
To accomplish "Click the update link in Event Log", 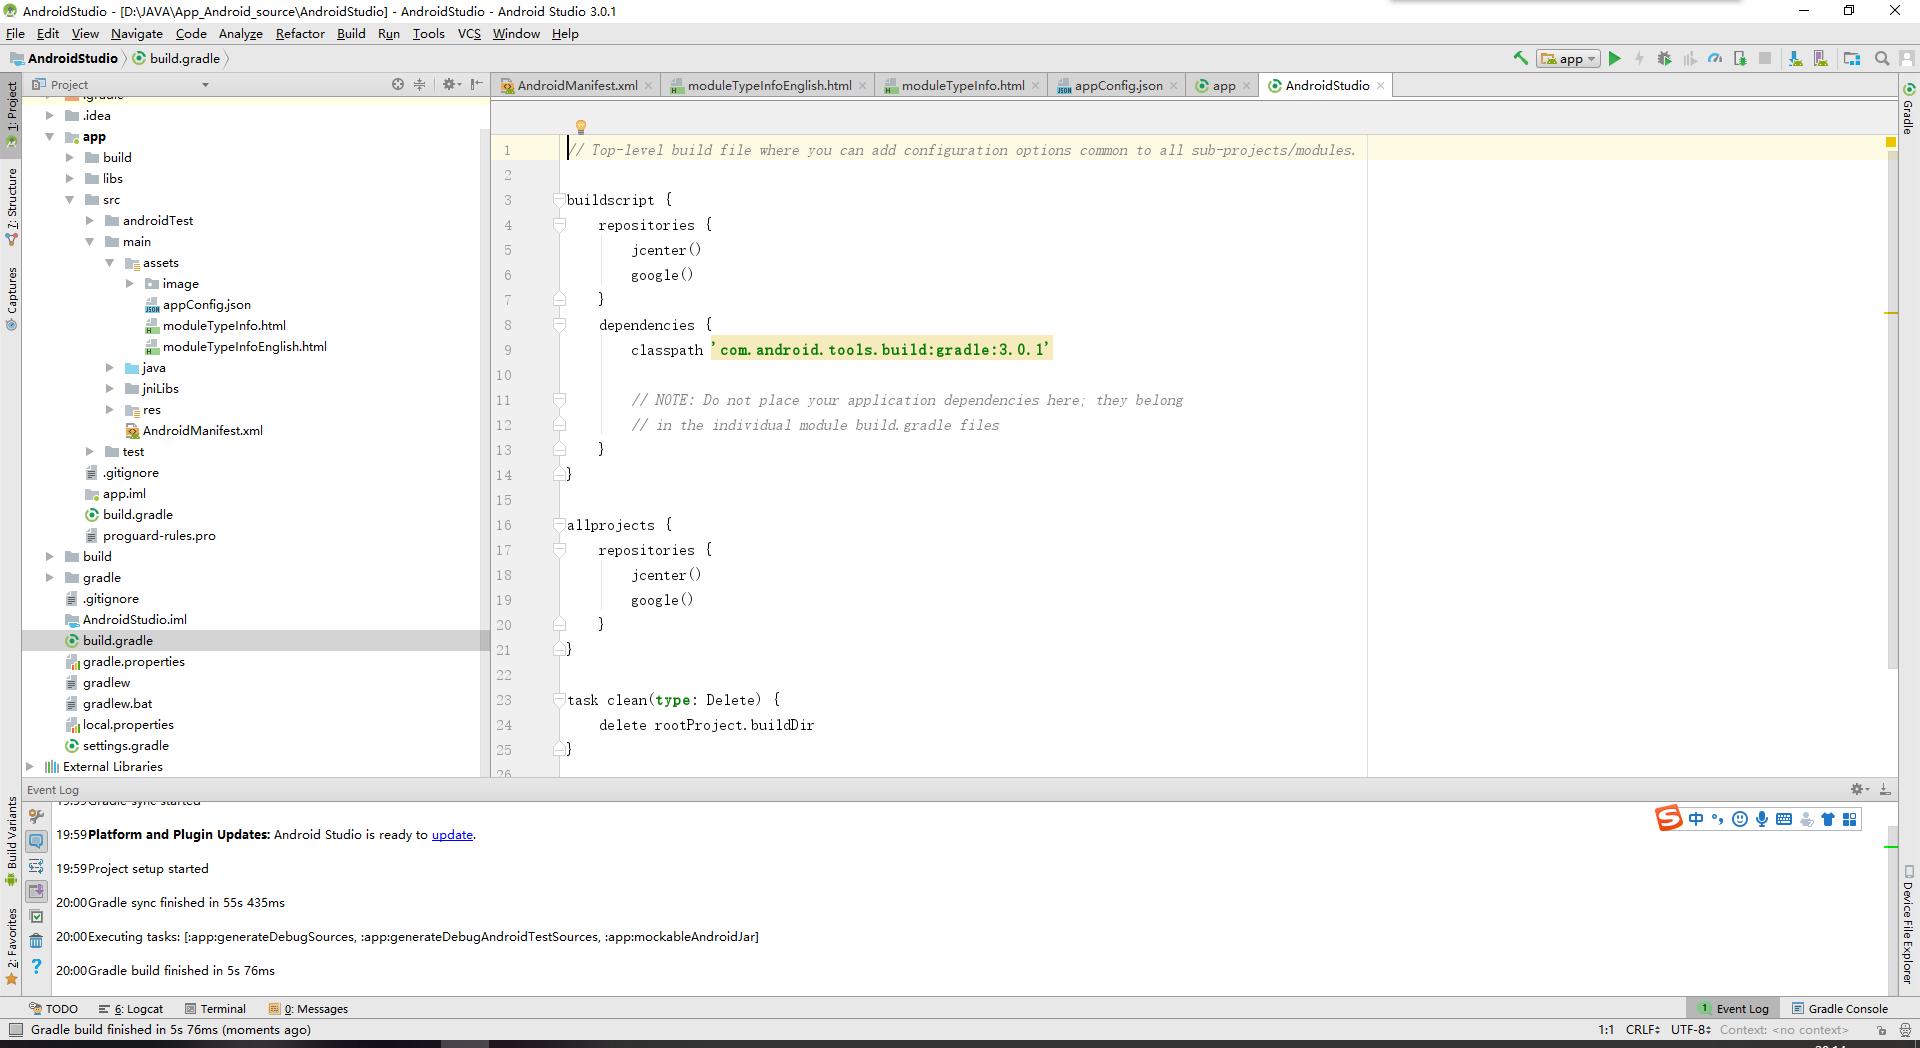I will pyautogui.click(x=452, y=835).
